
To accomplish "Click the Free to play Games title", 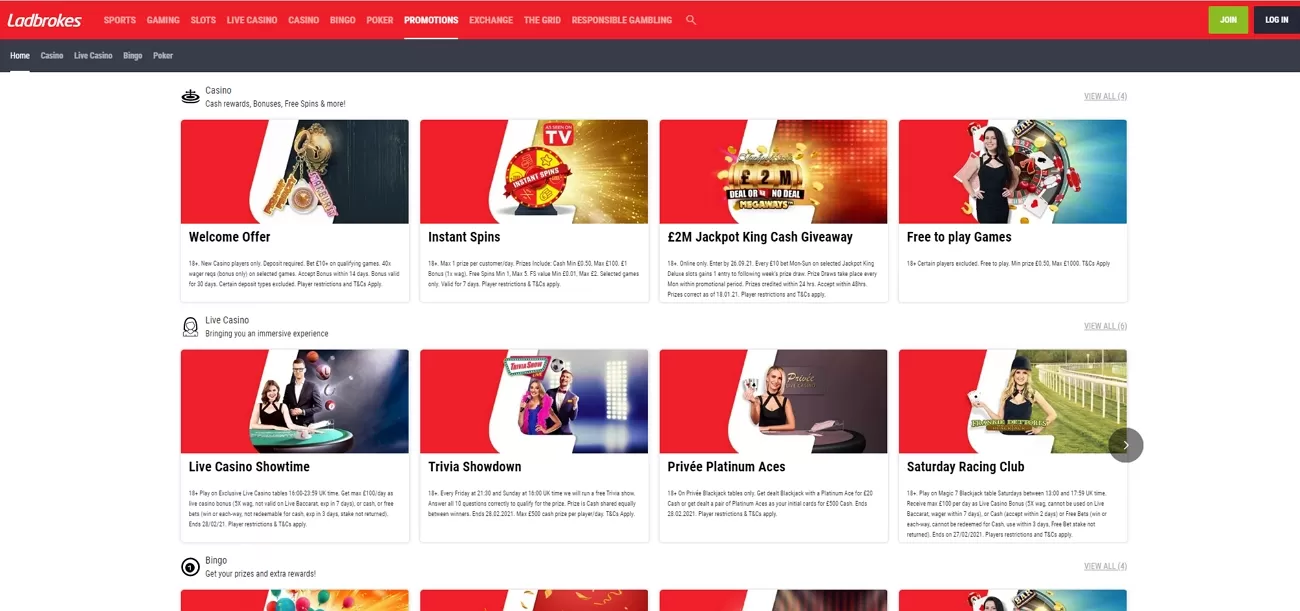I will [x=959, y=237].
